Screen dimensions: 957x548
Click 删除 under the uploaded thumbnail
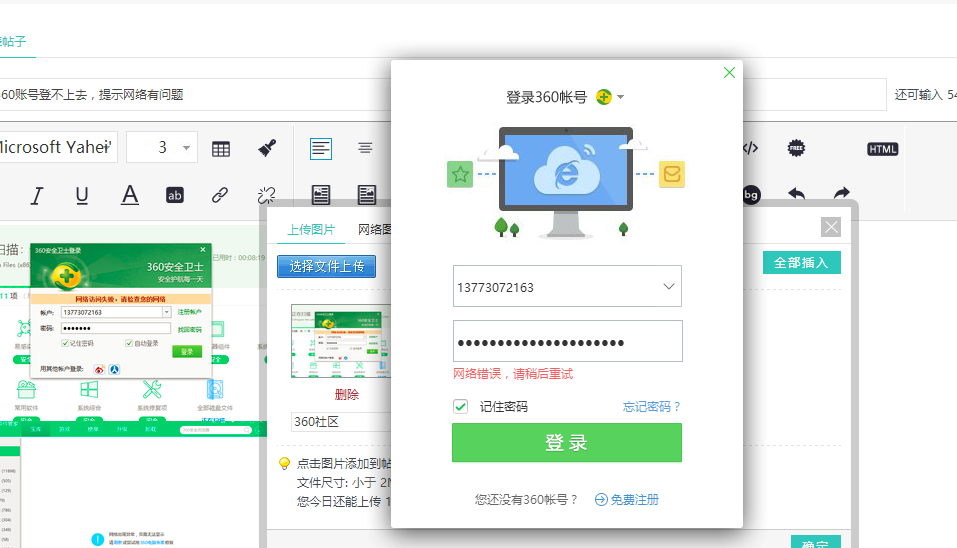[347, 395]
